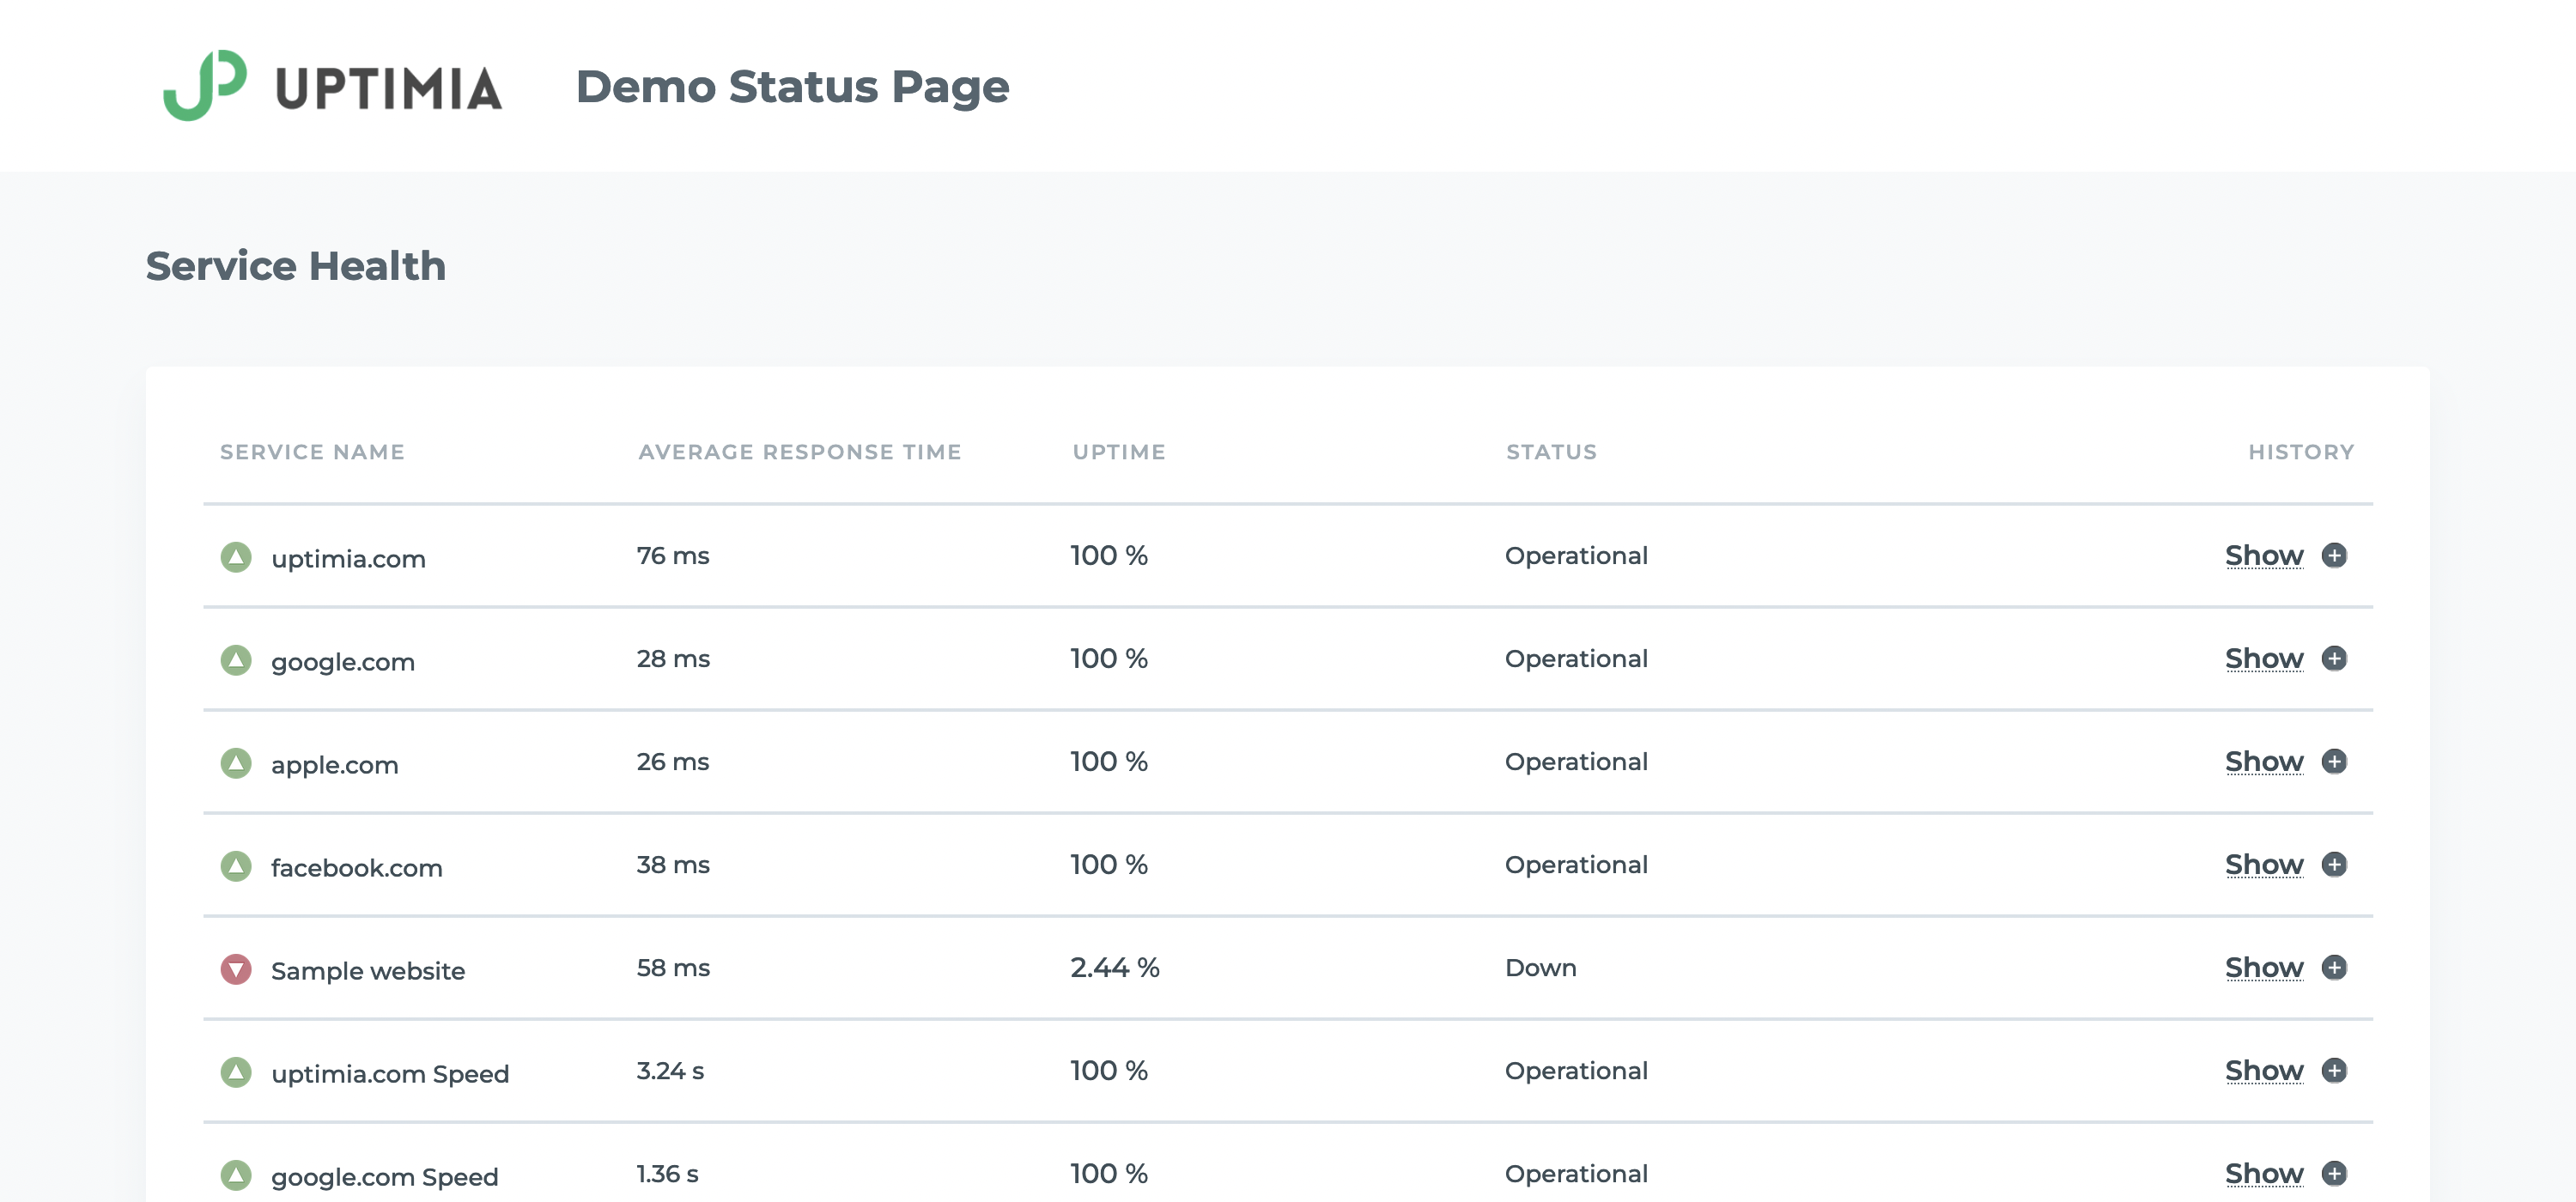Open Show link in google.com Speed row
2576x1202 pixels.
tap(2264, 1173)
